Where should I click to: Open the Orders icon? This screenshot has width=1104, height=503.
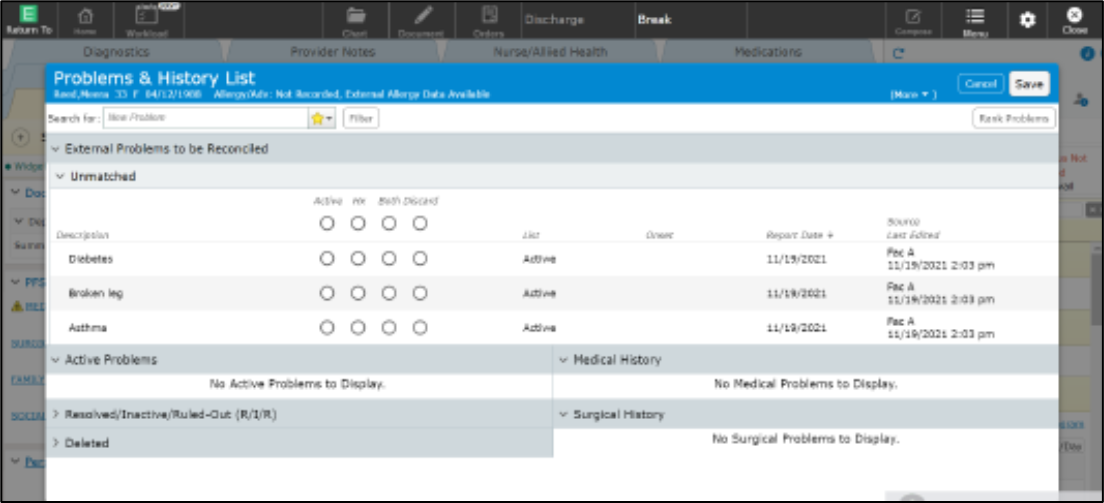[x=489, y=18]
